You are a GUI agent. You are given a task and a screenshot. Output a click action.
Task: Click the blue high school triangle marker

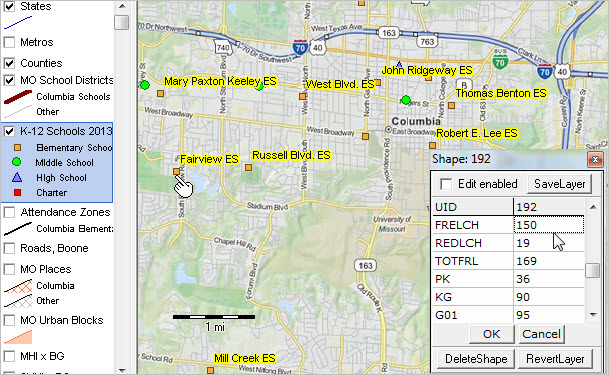pos(399,64)
